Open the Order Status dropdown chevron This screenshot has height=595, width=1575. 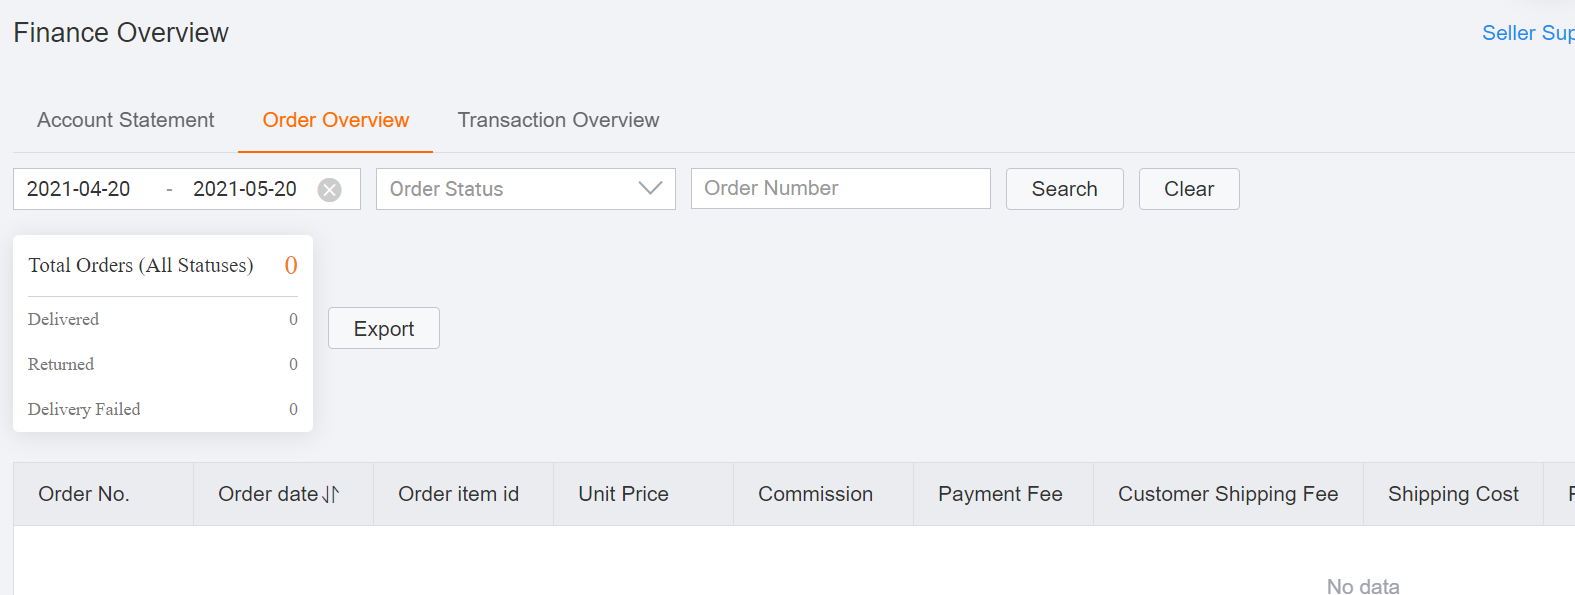coord(651,188)
